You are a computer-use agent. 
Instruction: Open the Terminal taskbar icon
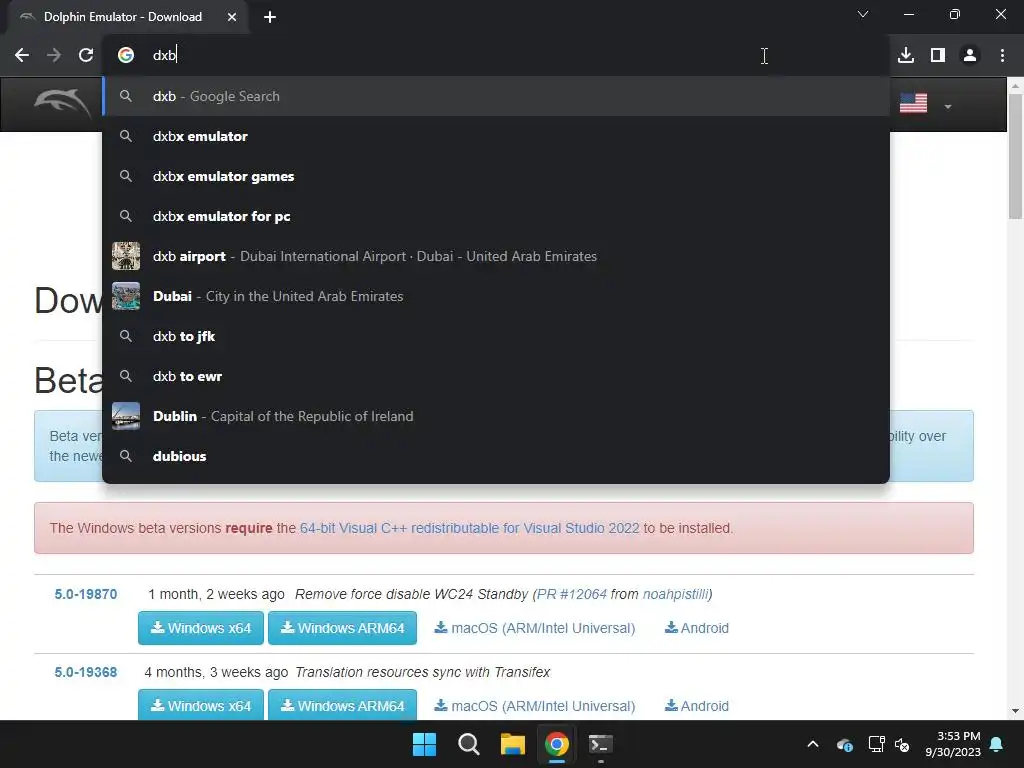600,744
